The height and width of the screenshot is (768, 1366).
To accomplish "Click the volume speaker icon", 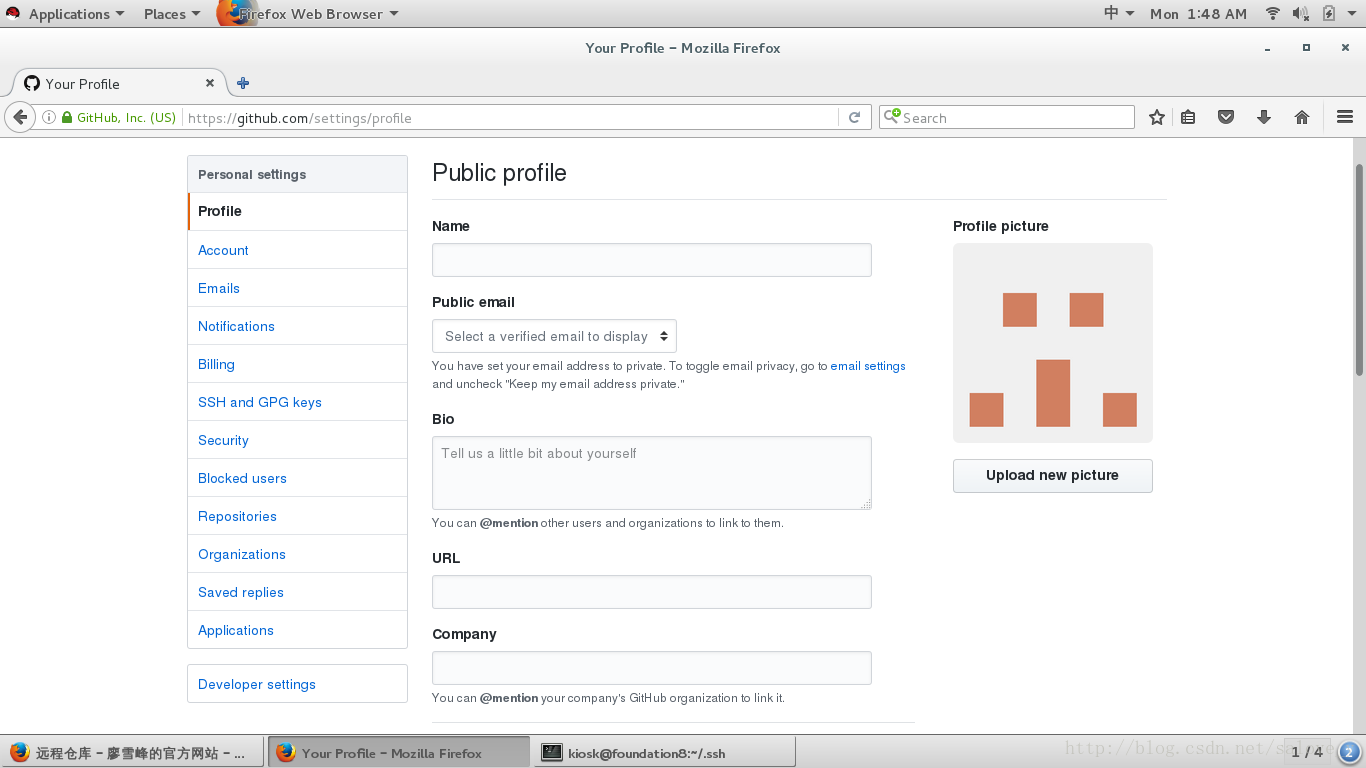I will (1300, 13).
